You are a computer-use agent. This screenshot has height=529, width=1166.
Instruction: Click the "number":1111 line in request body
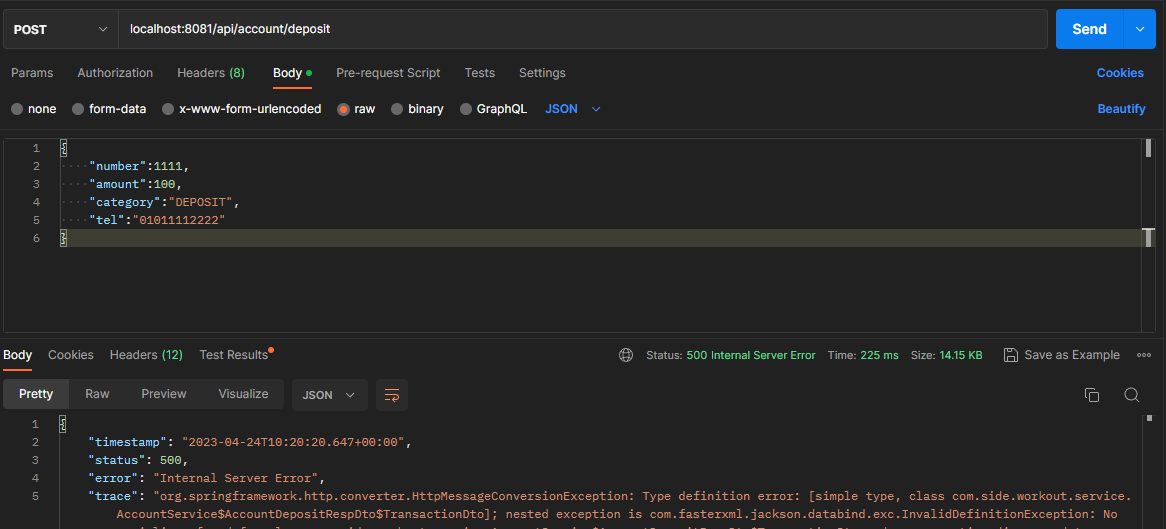[x=137, y=166]
